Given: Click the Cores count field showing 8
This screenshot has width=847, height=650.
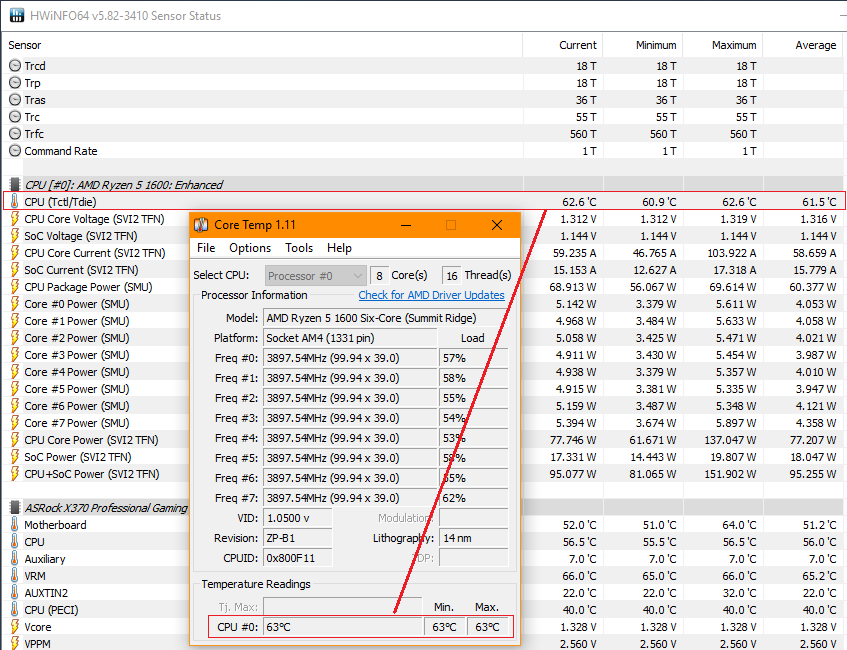Looking at the screenshot, I should coord(379,276).
